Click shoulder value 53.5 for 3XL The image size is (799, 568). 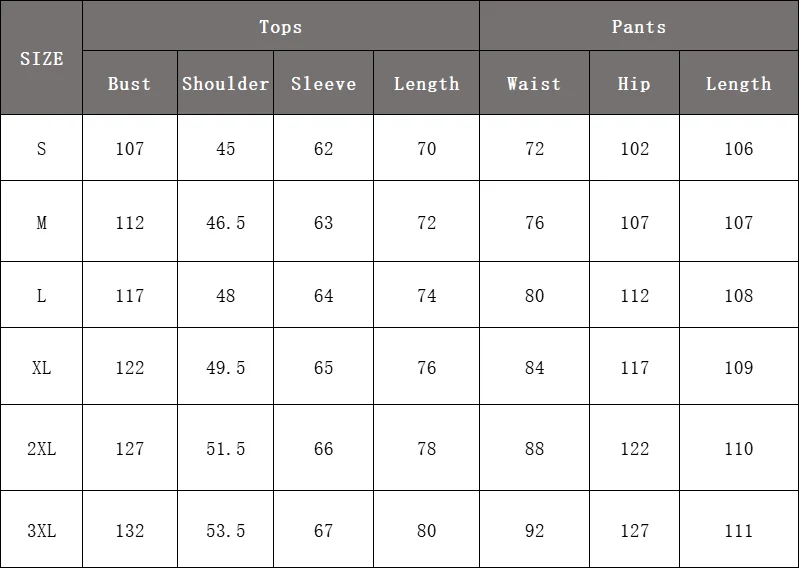(x=226, y=531)
